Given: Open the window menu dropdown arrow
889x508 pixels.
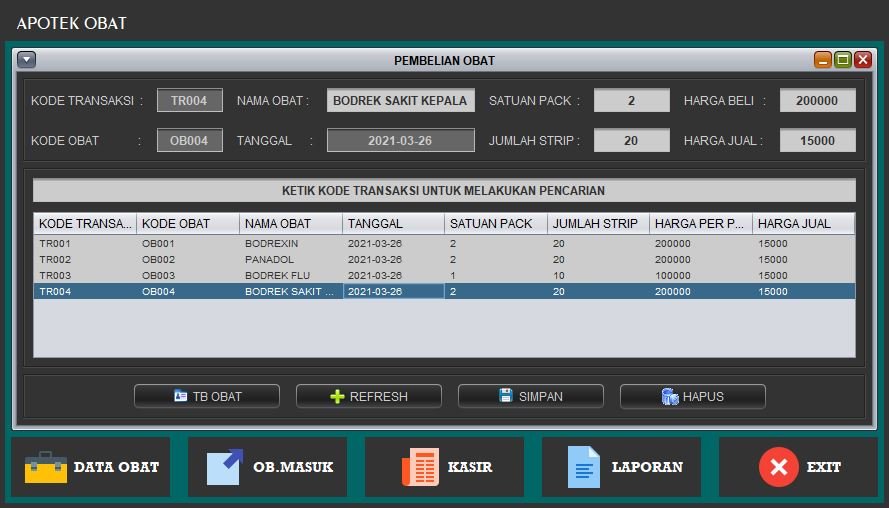Looking at the screenshot, I should [27, 60].
